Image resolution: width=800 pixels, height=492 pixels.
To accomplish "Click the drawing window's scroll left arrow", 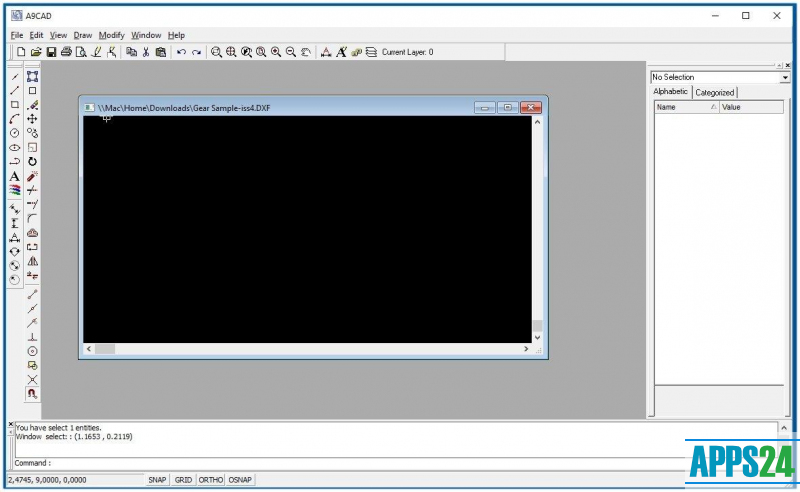I will pyautogui.click(x=89, y=349).
